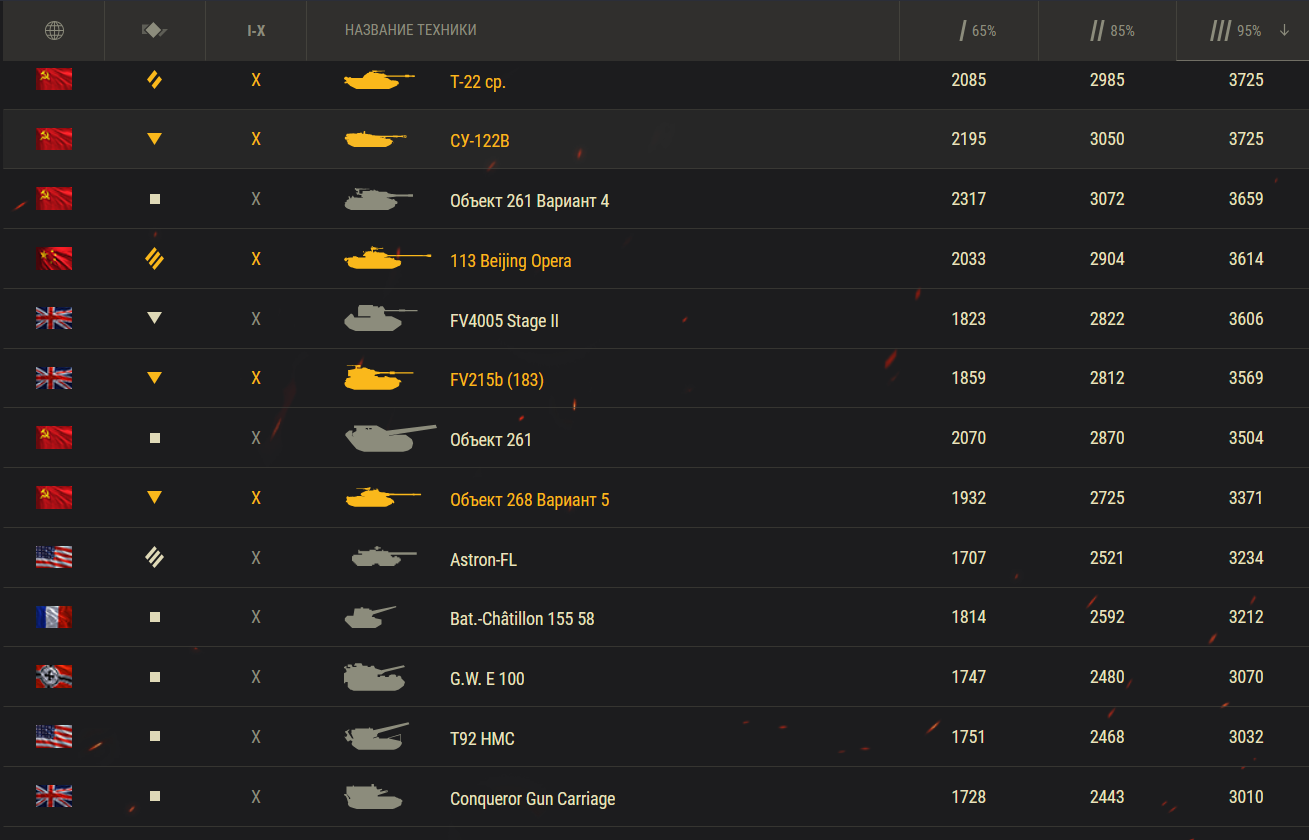Click the 113 Beijing Opera tank silhouette
1309x840 pixels.
coord(385,260)
